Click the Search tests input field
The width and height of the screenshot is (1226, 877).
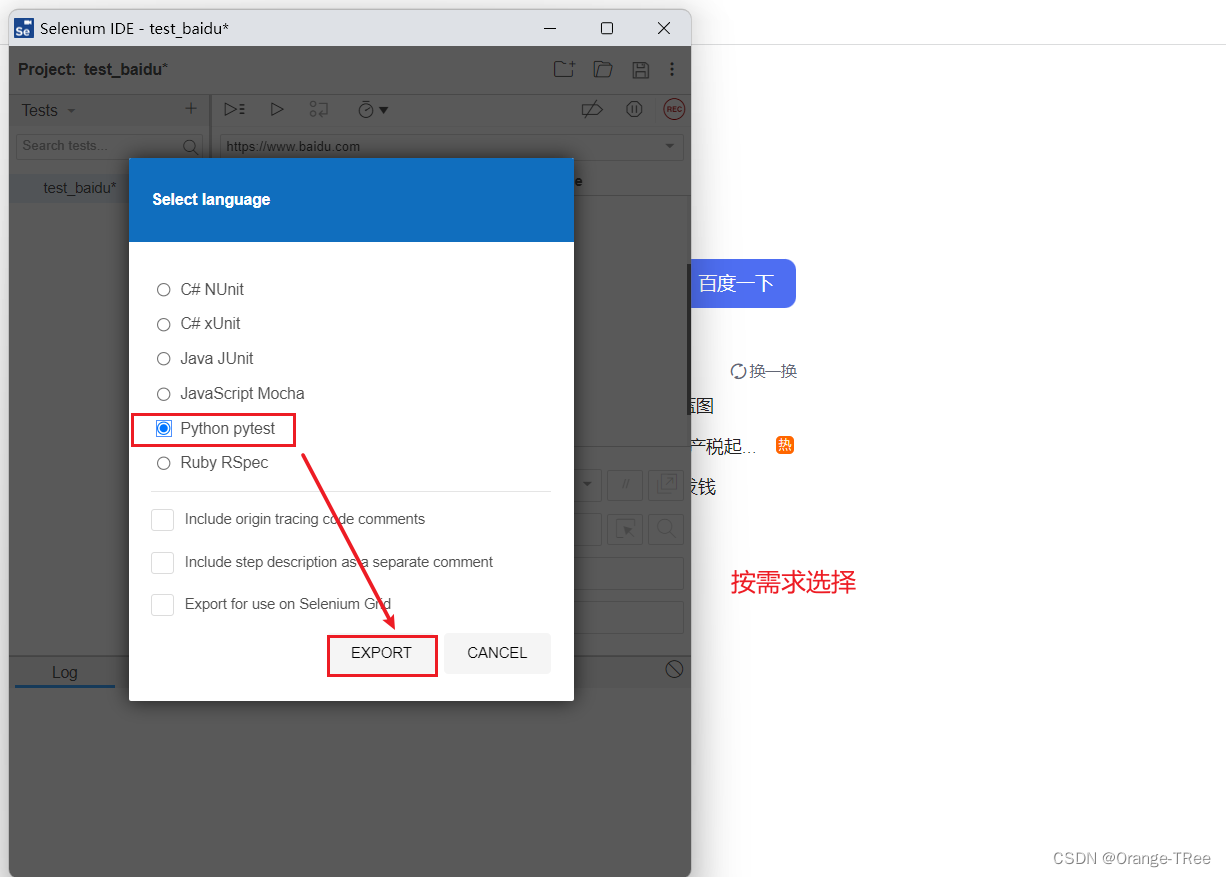[109, 146]
